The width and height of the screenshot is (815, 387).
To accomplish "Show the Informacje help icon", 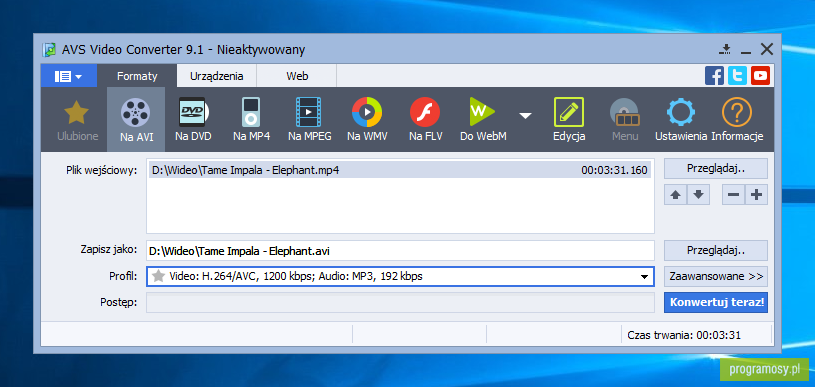I will [x=737, y=119].
